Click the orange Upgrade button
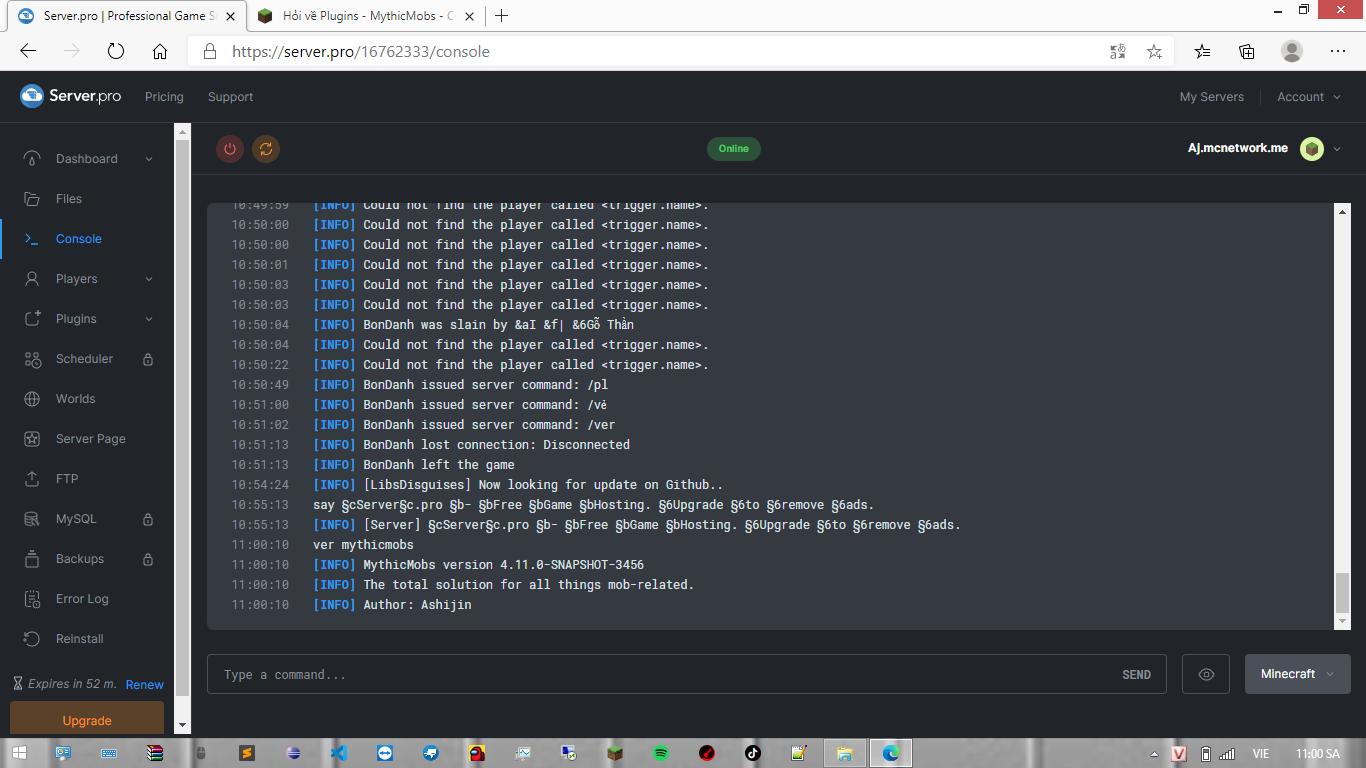 point(87,720)
